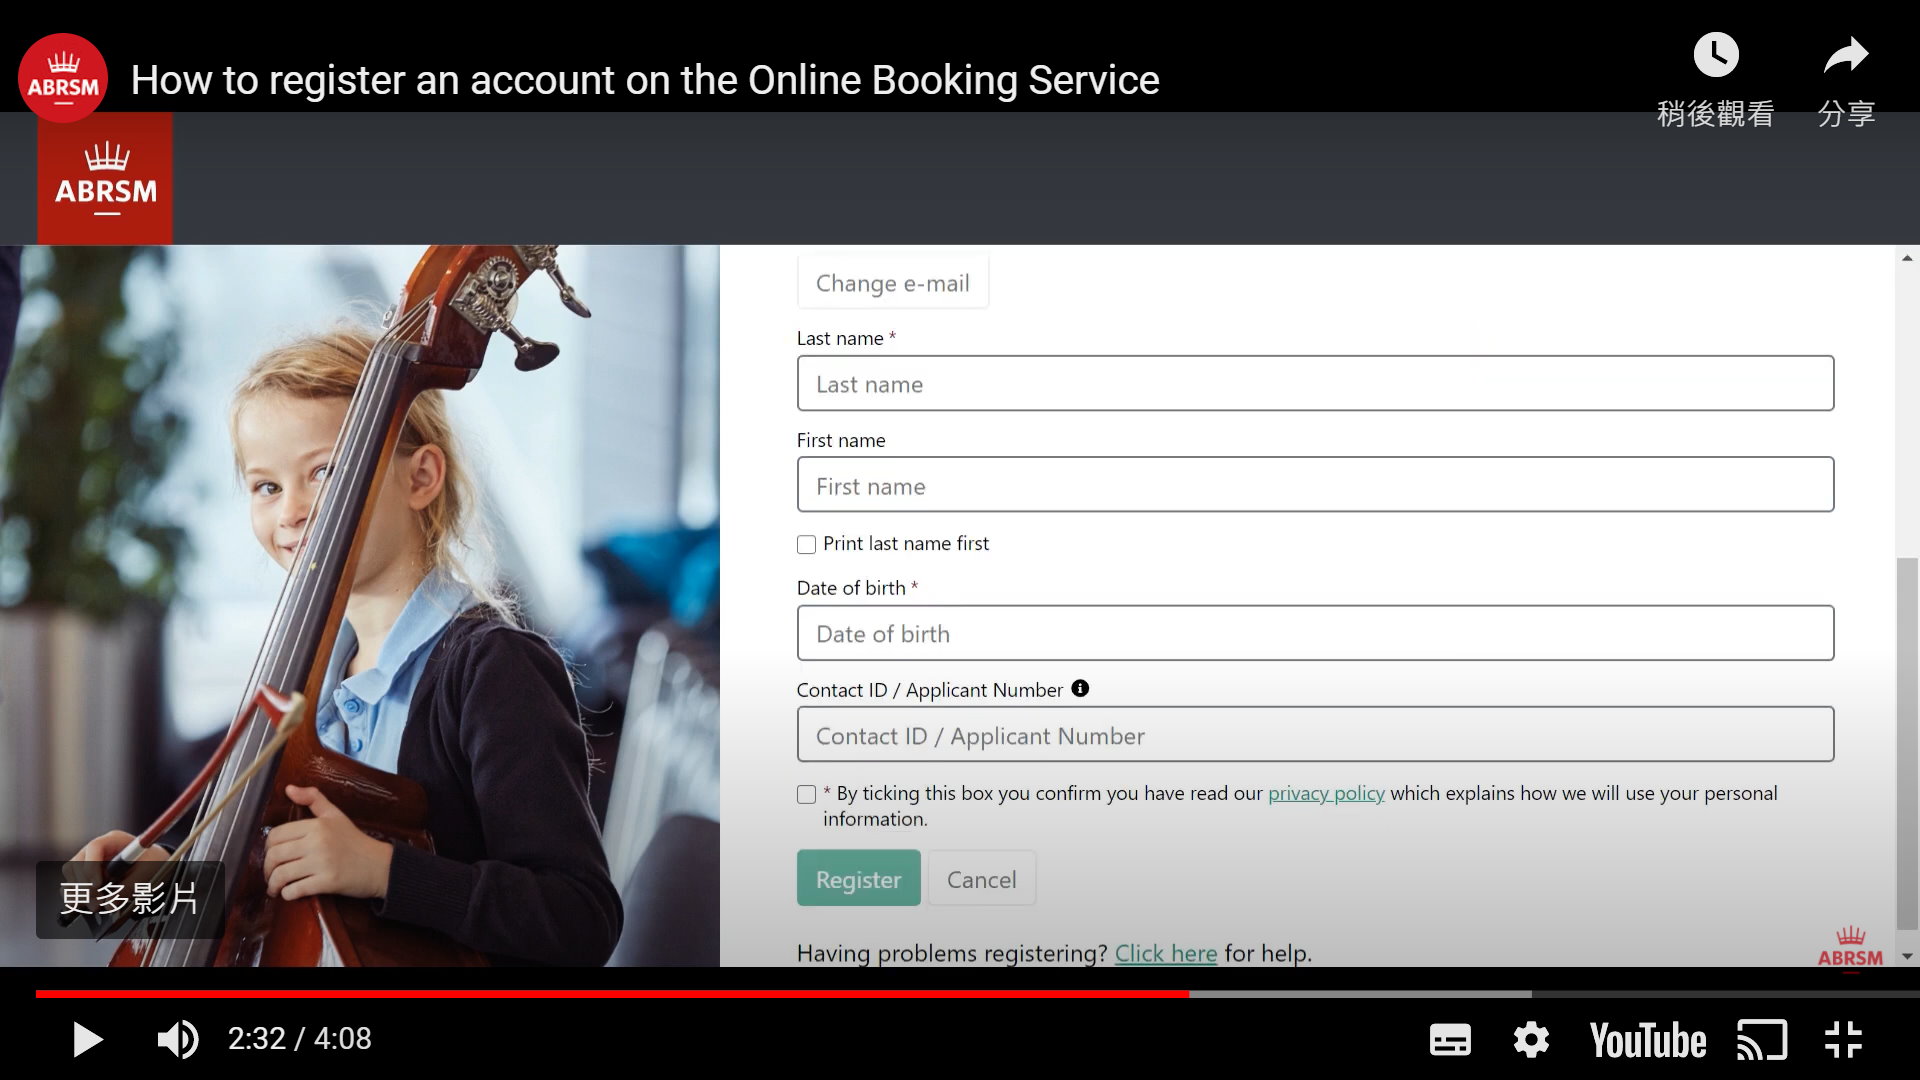This screenshot has width=1920, height=1080.
Task: Tick the privacy policy confirmation checkbox
Action: (806, 795)
